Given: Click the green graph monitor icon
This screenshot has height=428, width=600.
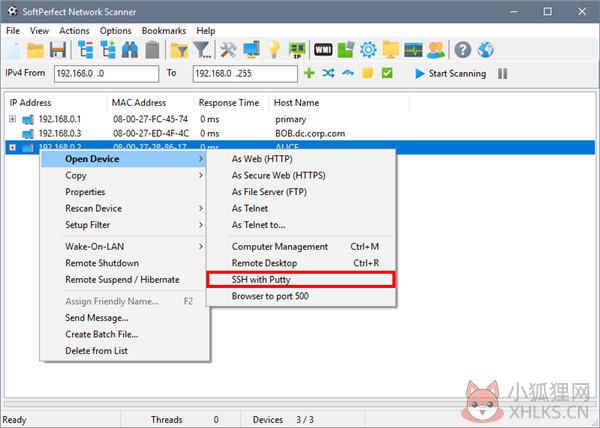Looking at the screenshot, I should 413,50.
